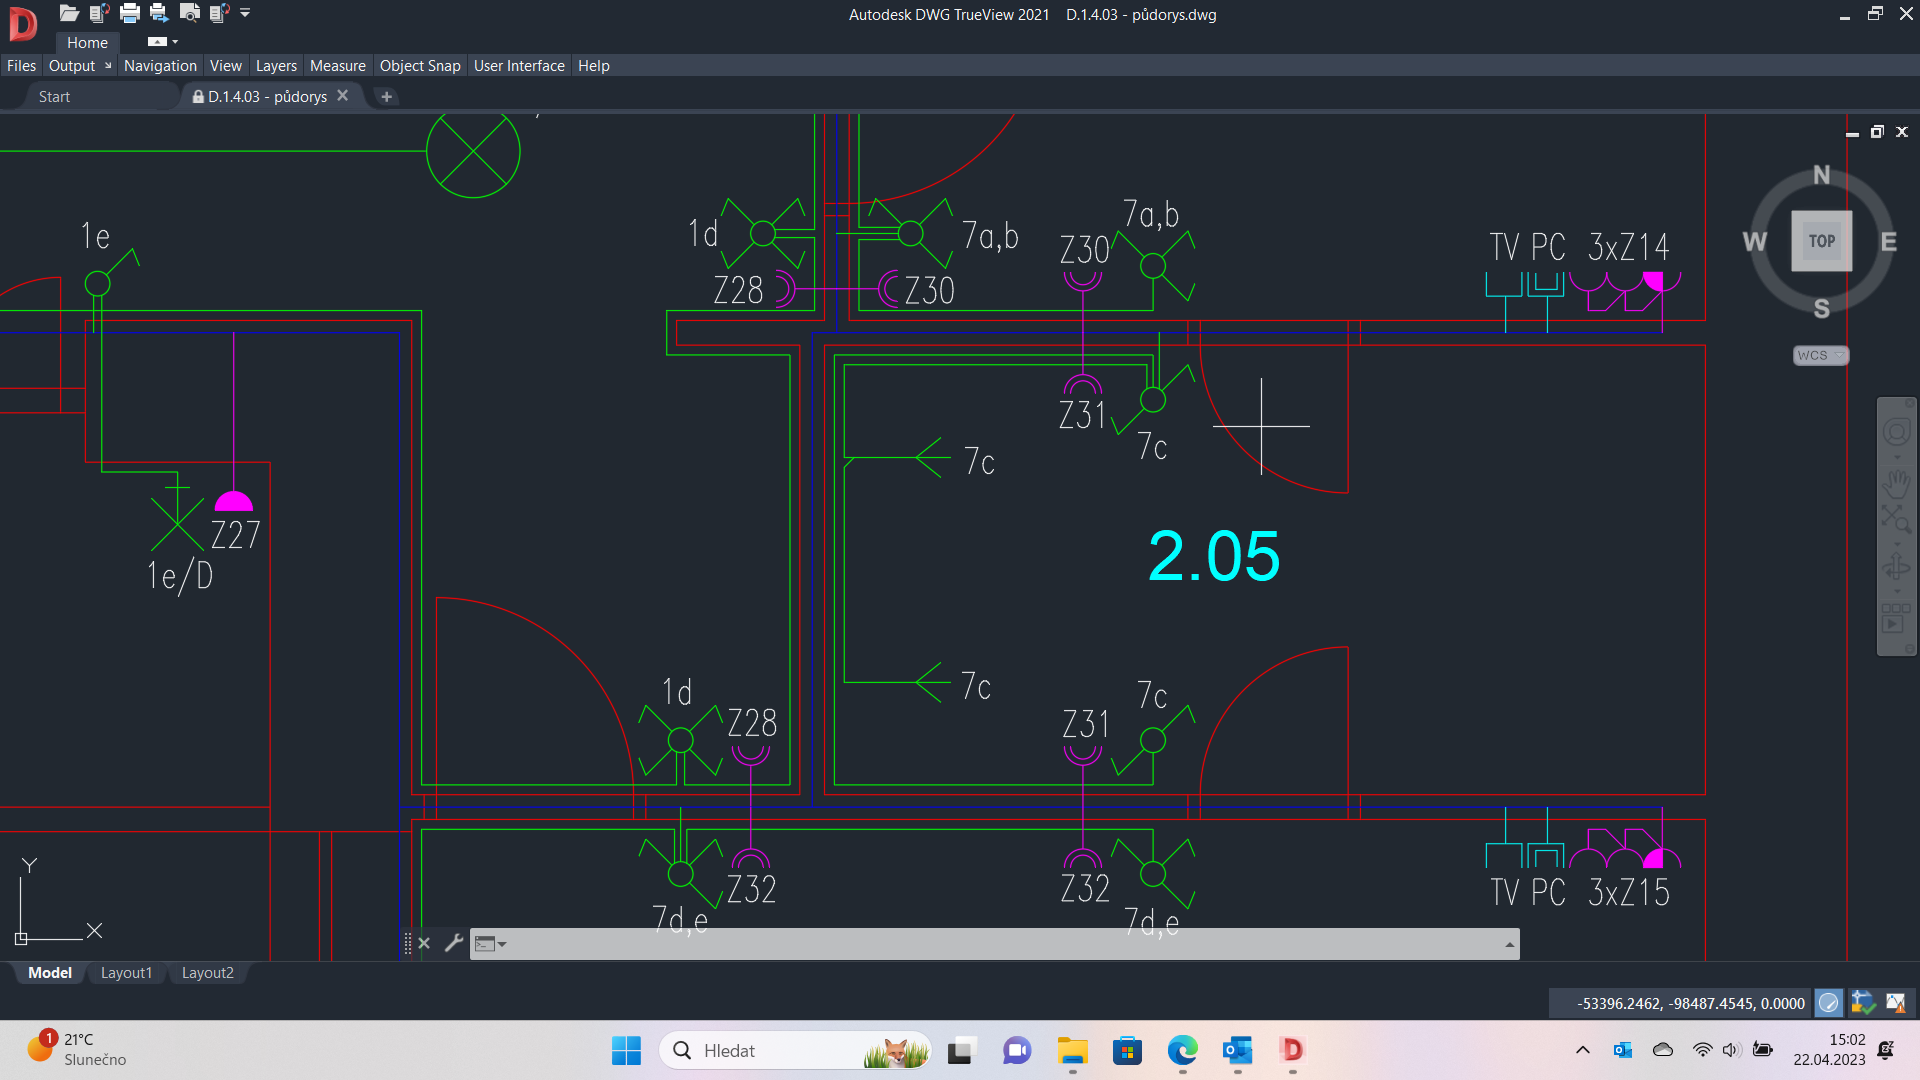This screenshot has width=1920, height=1080.
Task: Open Outlook from the taskbar
Action: (x=1237, y=1050)
